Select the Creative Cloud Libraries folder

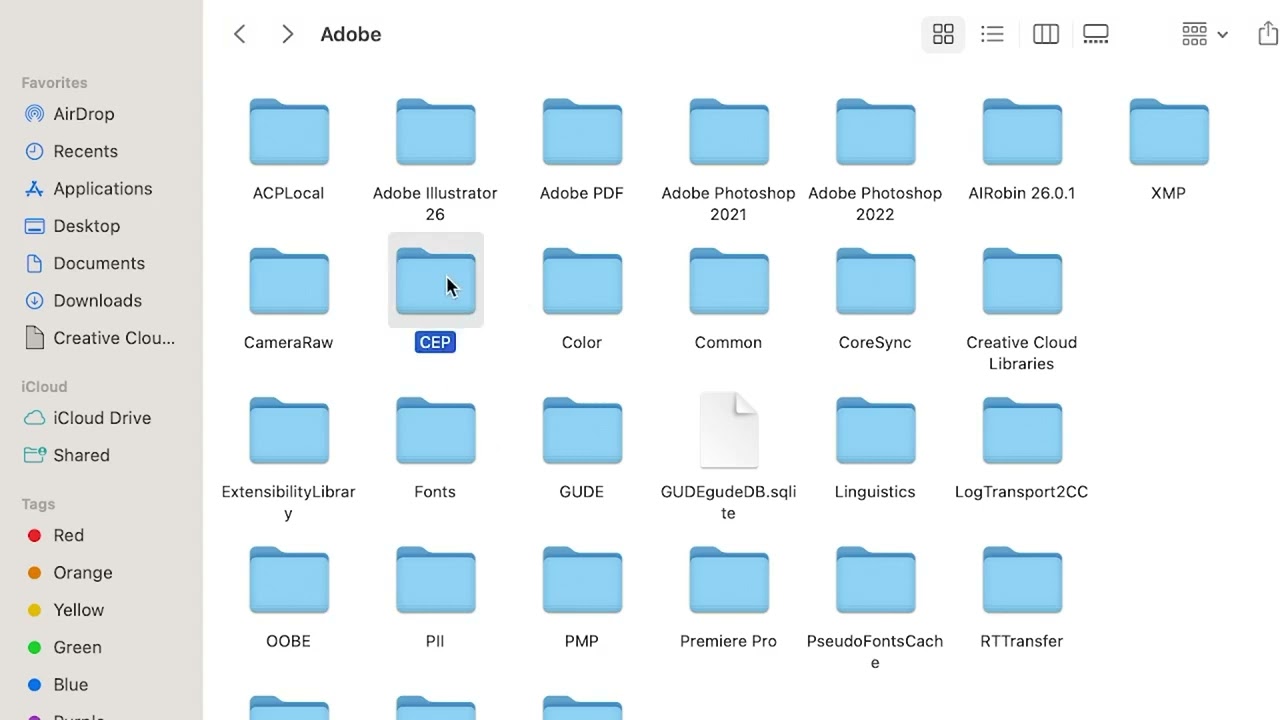click(x=1022, y=281)
